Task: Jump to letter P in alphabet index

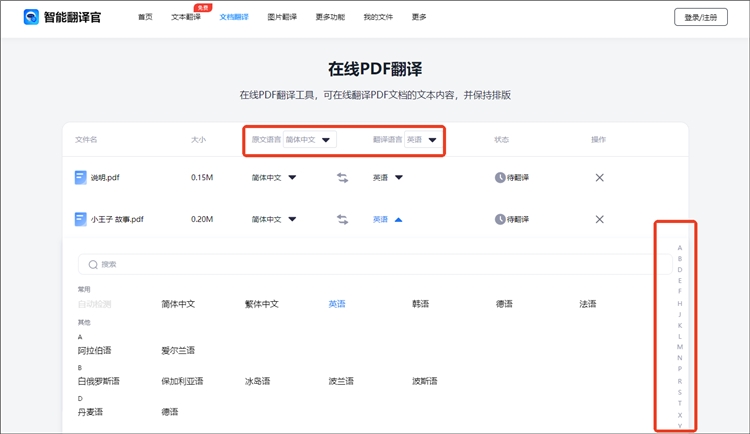Action: click(680, 369)
